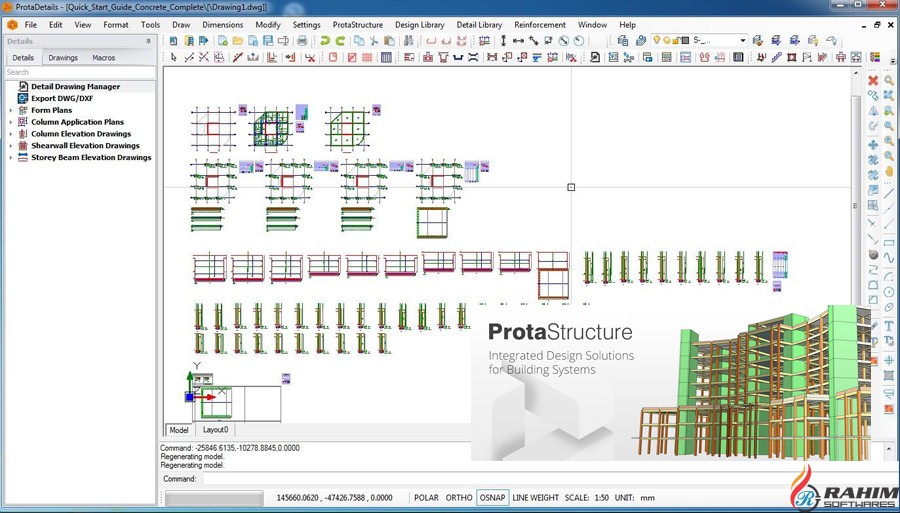Viewport: 900px width, 513px height.
Task: Click Export DWG/DXF in the panel
Action: pyautogui.click(x=64, y=99)
